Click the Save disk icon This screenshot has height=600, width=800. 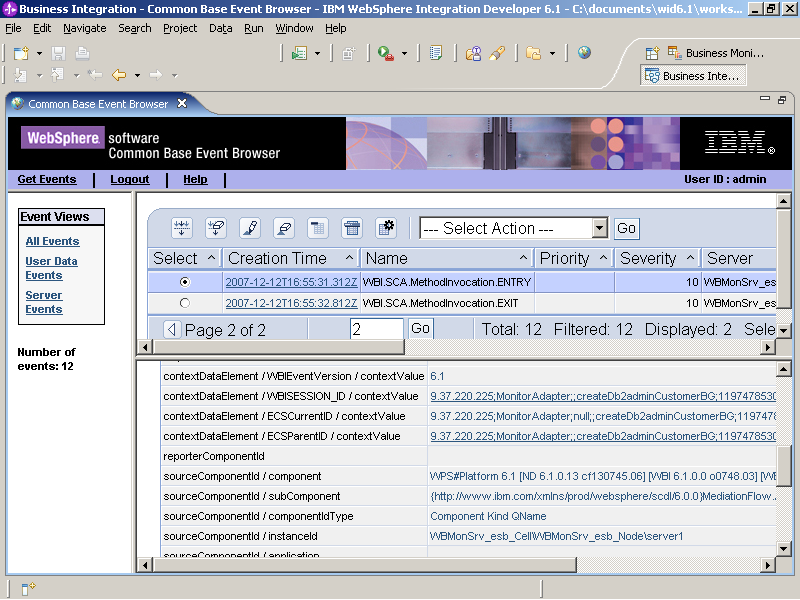pyautogui.click(x=59, y=53)
